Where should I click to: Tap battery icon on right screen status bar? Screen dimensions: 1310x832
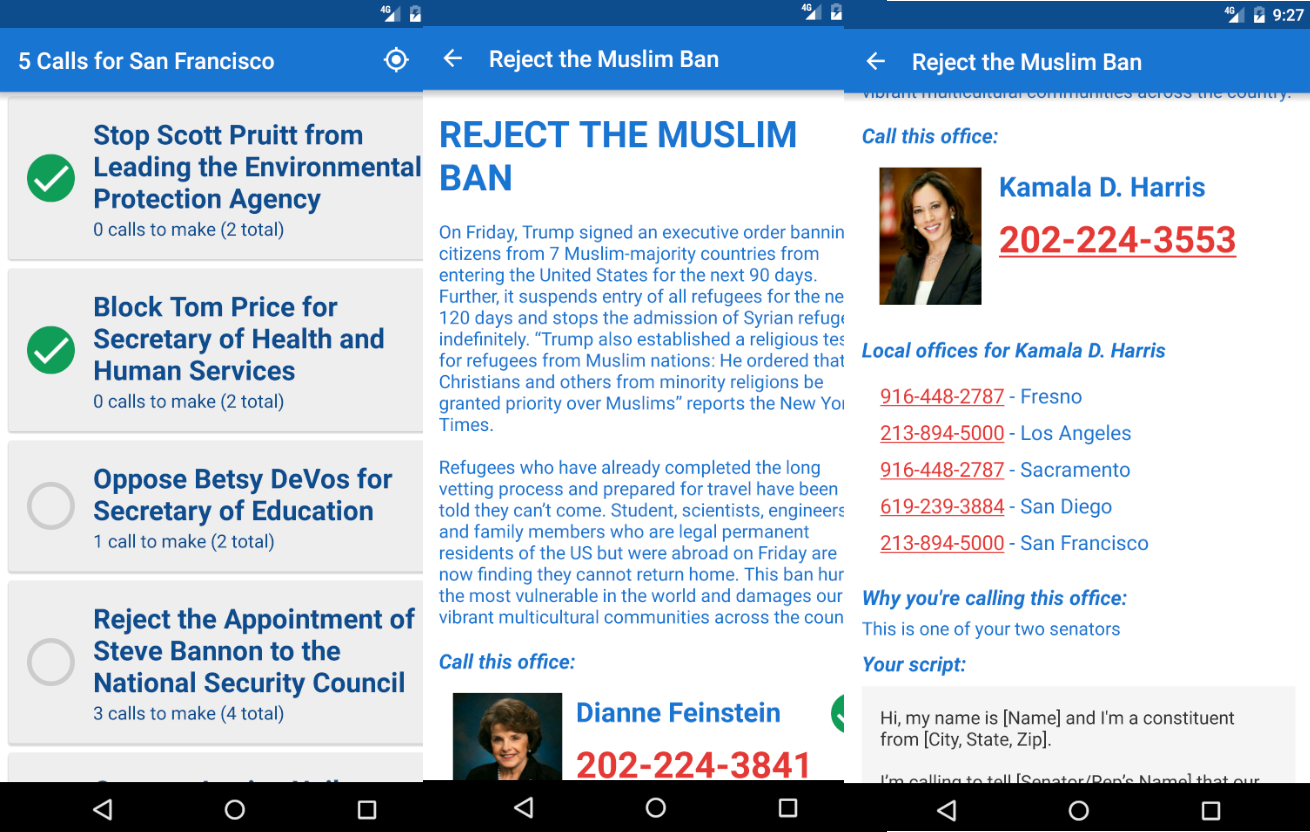[x=1258, y=15]
